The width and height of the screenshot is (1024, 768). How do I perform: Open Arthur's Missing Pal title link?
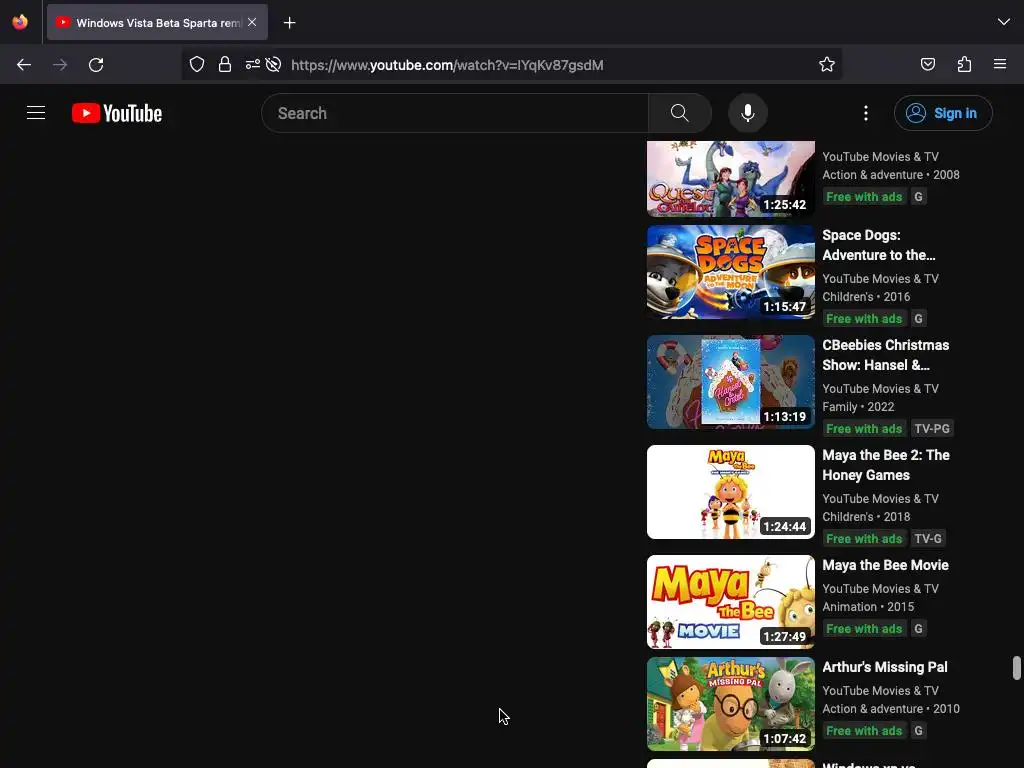click(x=885, y=667)
